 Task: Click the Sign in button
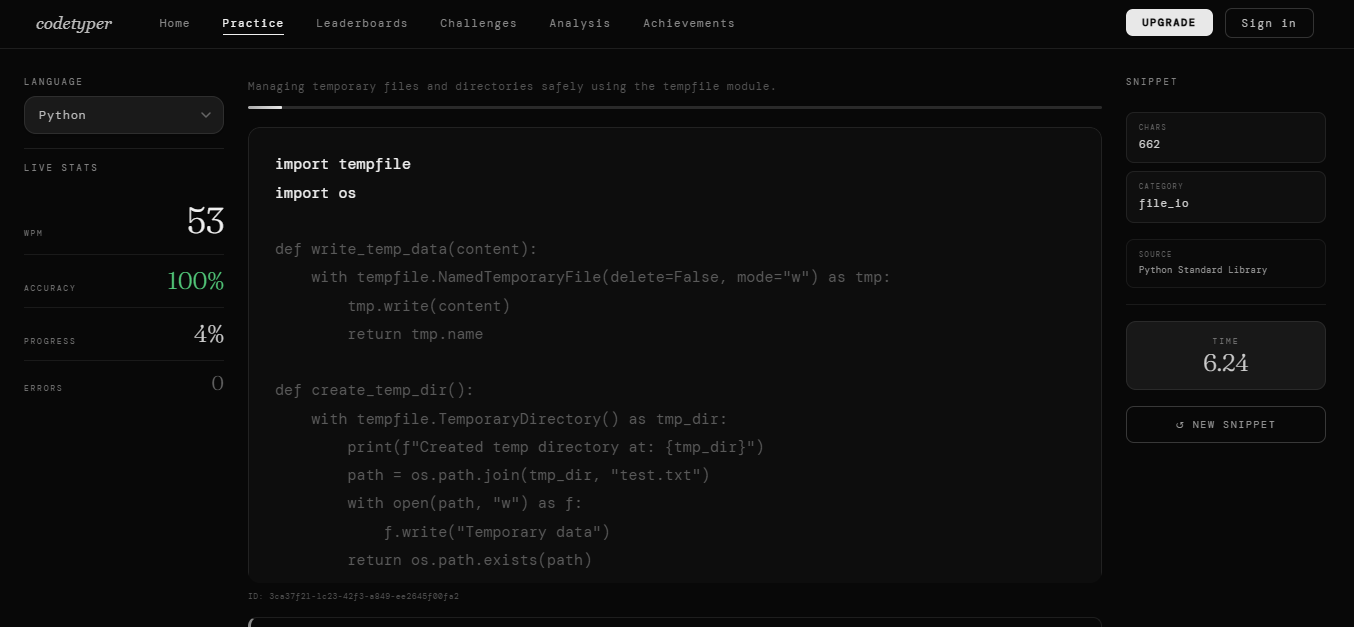click(1269, 23)
